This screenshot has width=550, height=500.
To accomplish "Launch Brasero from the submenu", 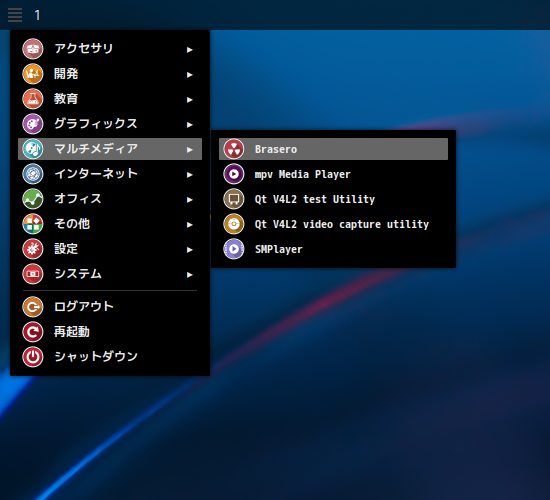I will (333, 149).
